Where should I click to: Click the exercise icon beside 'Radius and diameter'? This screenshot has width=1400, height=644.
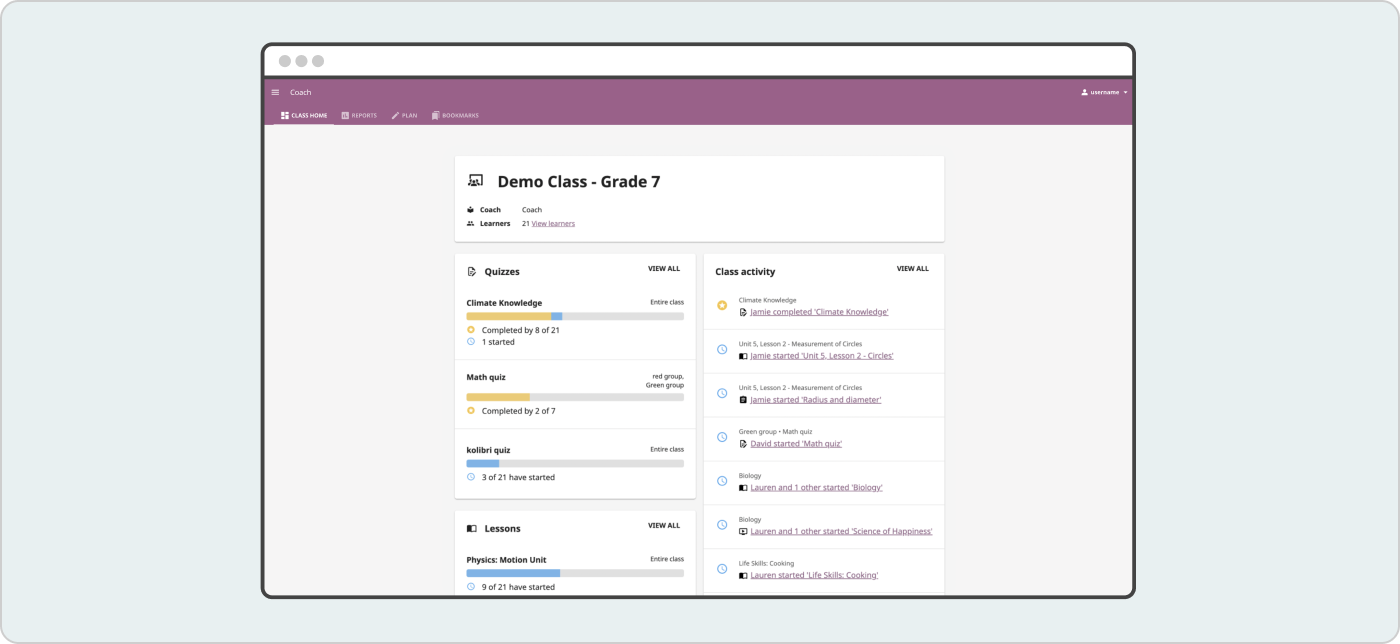point(741,399)
